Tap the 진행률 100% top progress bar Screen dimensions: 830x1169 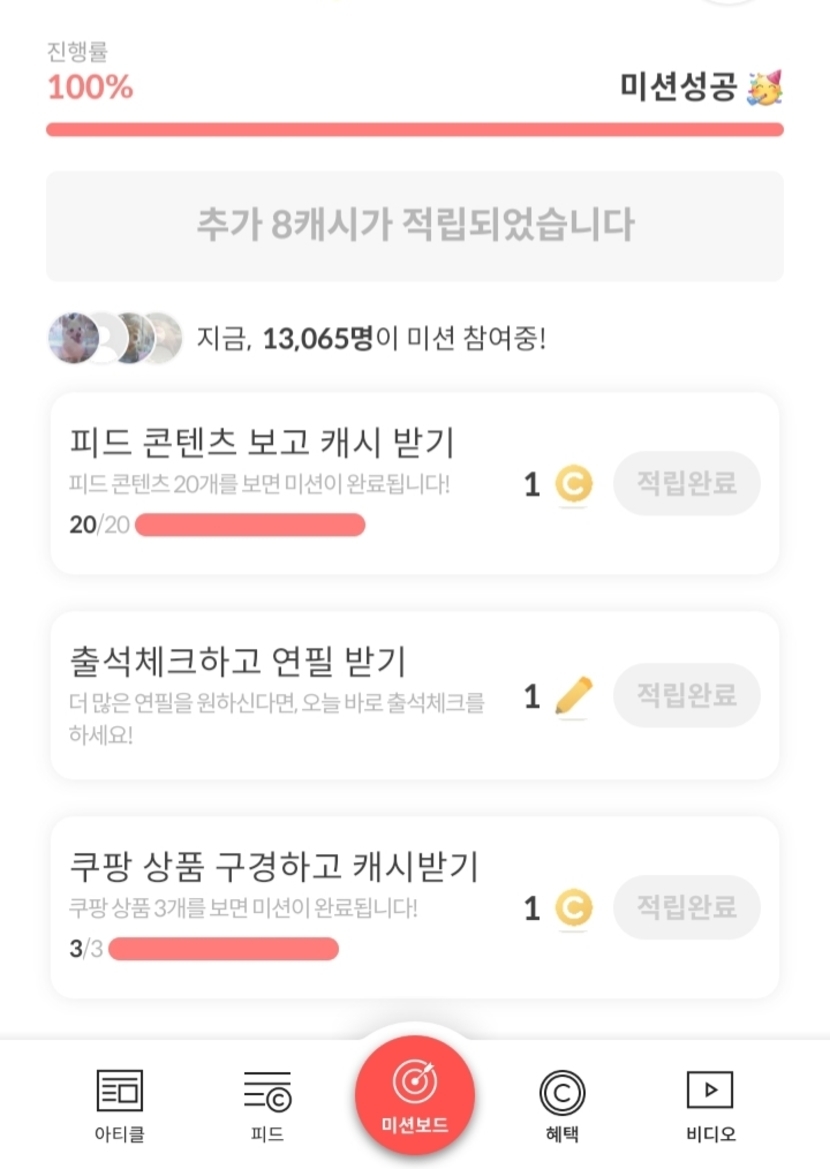(415, 130)
